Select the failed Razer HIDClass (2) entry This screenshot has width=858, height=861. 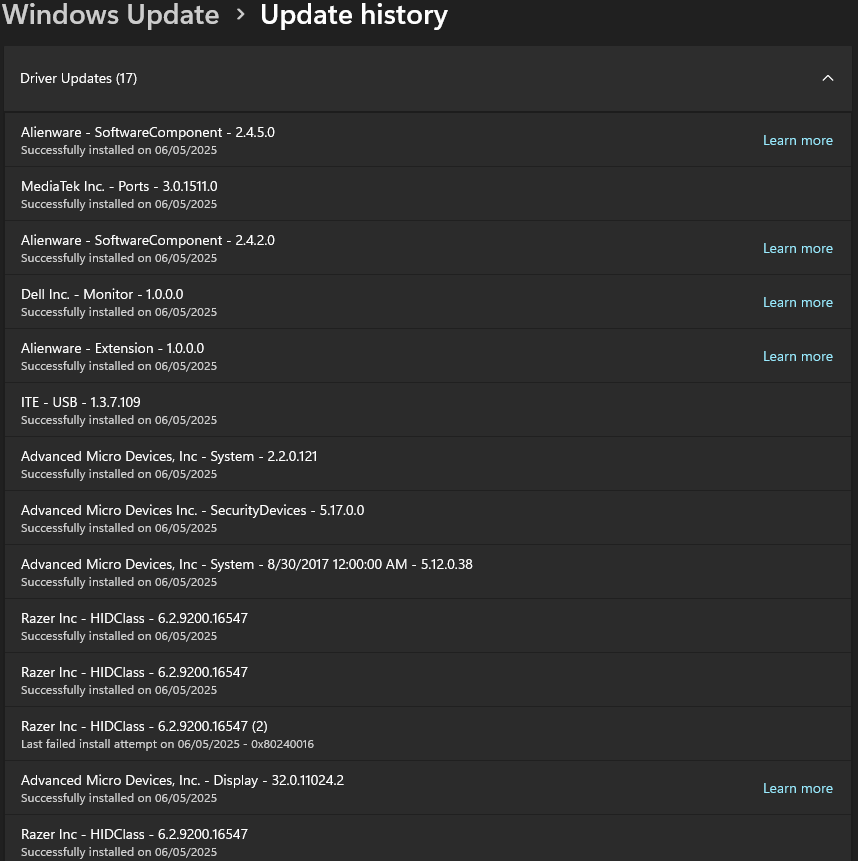tap(428, 734)
